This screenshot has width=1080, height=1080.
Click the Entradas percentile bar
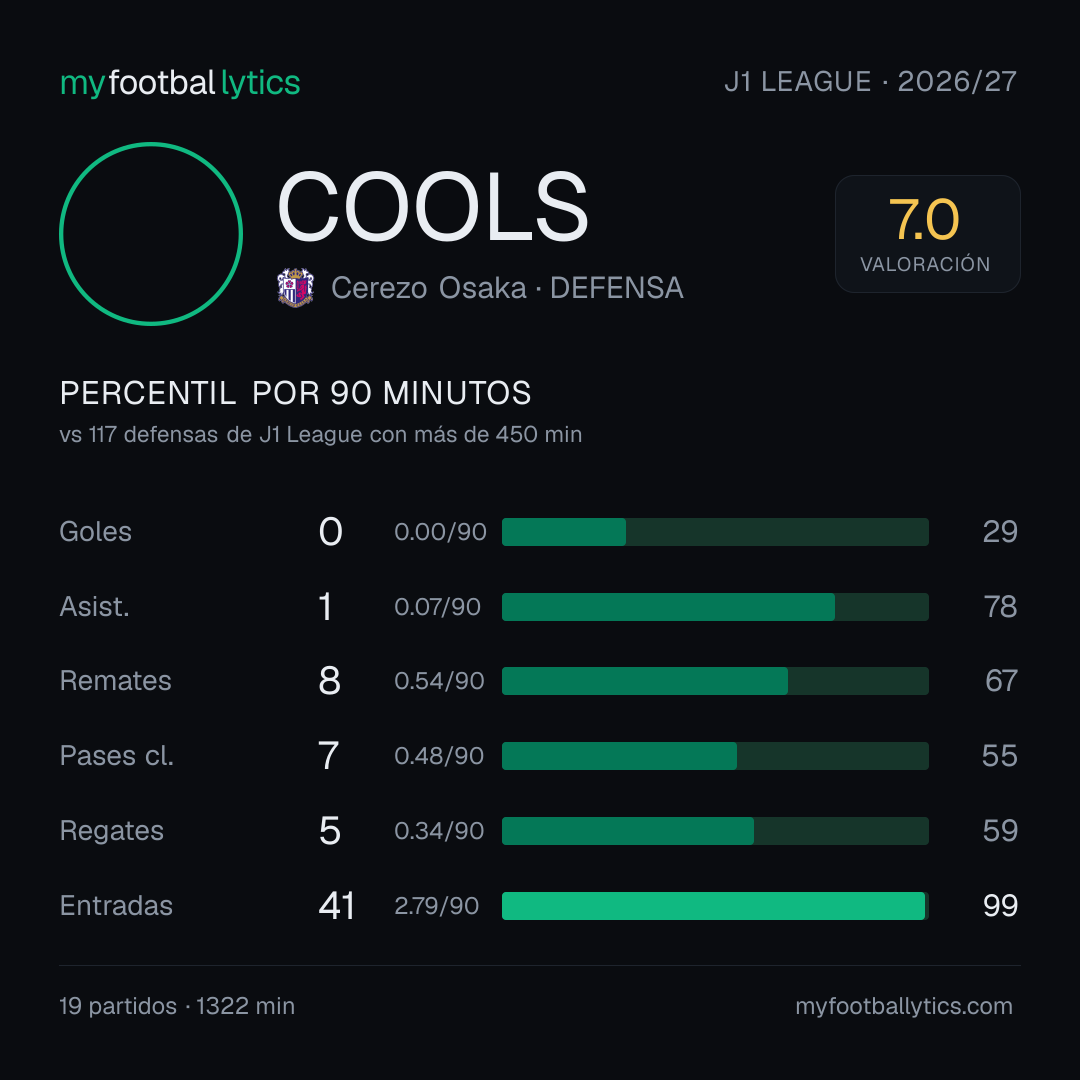715,906
